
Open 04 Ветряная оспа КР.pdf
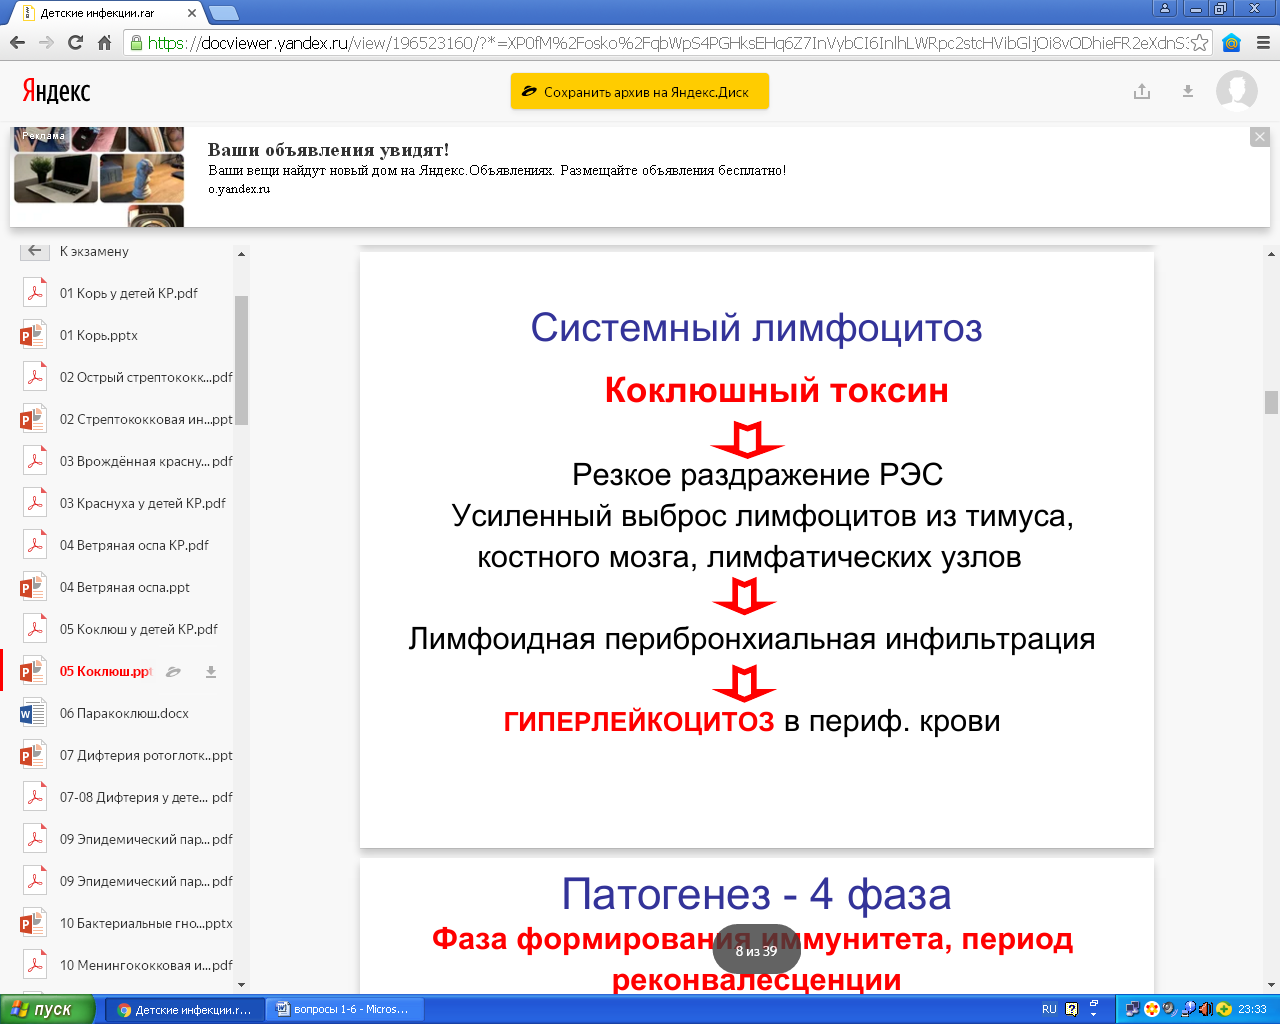(134, 545)
